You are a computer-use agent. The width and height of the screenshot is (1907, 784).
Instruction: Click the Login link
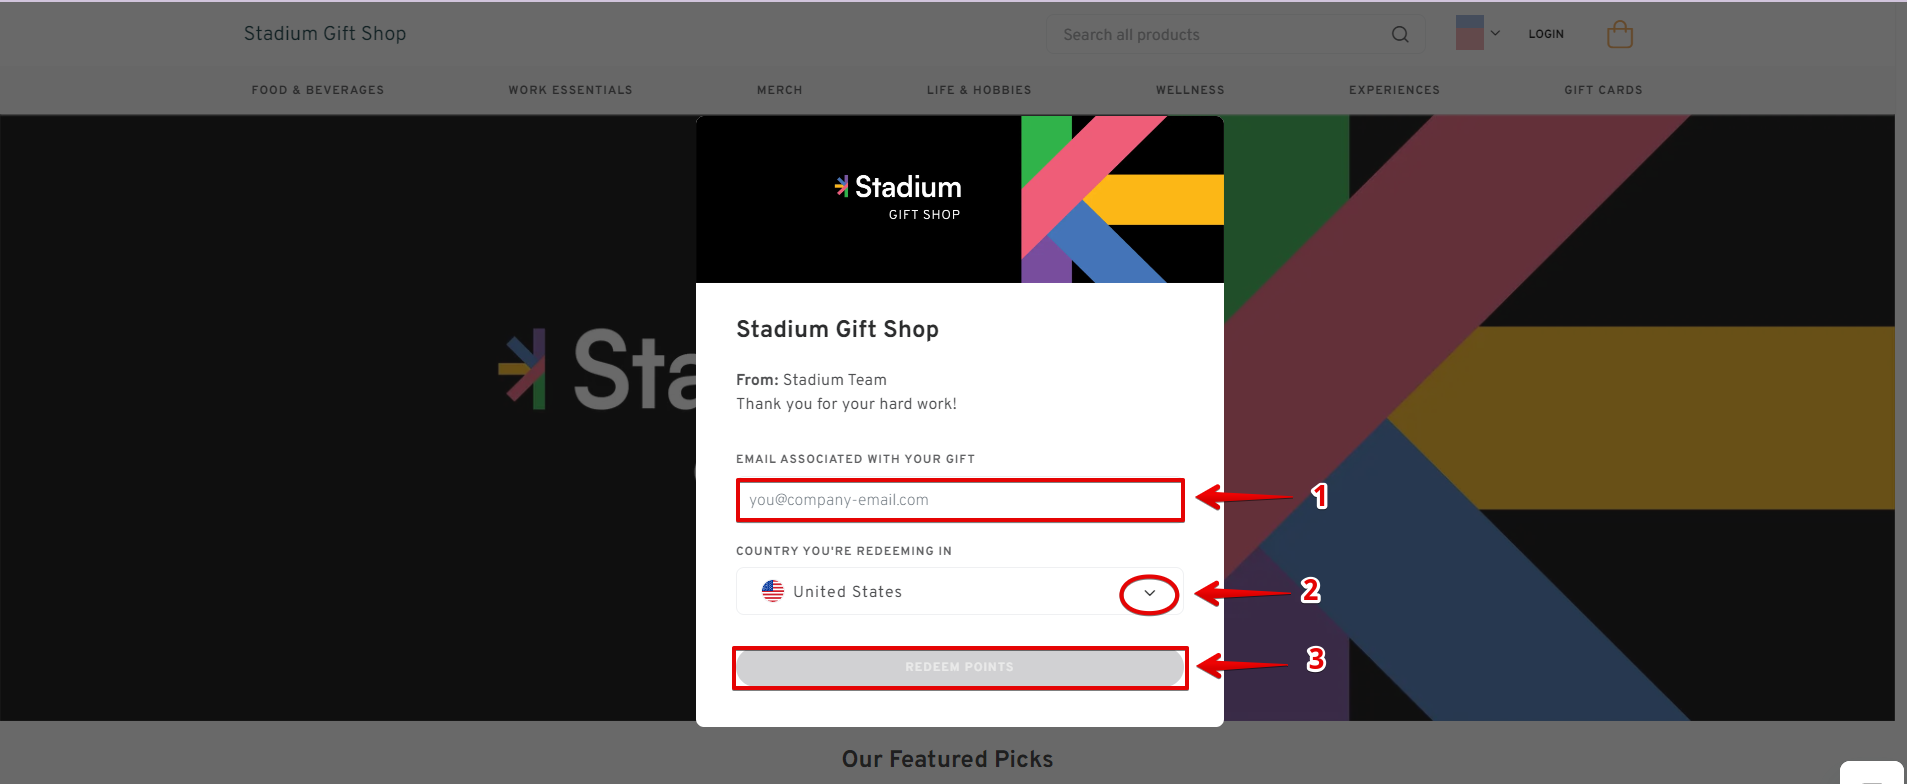[x=1546, y=34]
